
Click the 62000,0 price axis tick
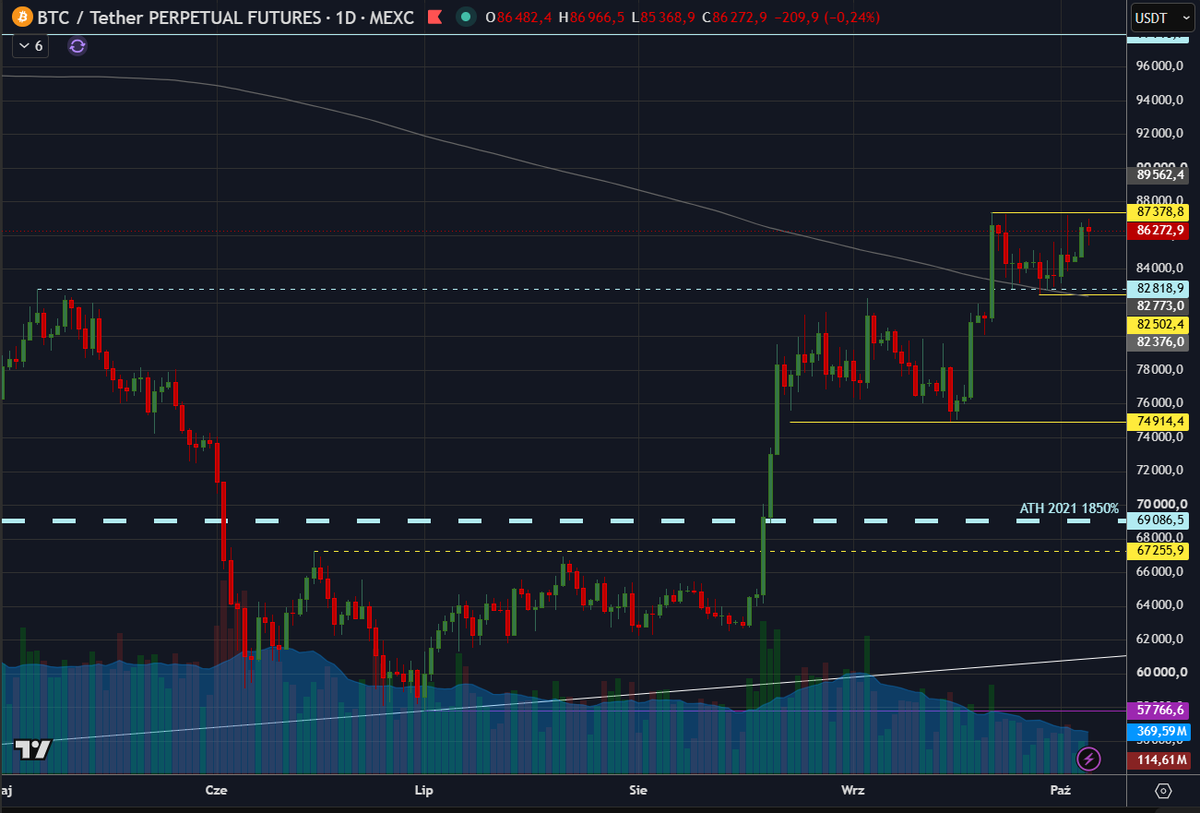tap(1159, 639)
